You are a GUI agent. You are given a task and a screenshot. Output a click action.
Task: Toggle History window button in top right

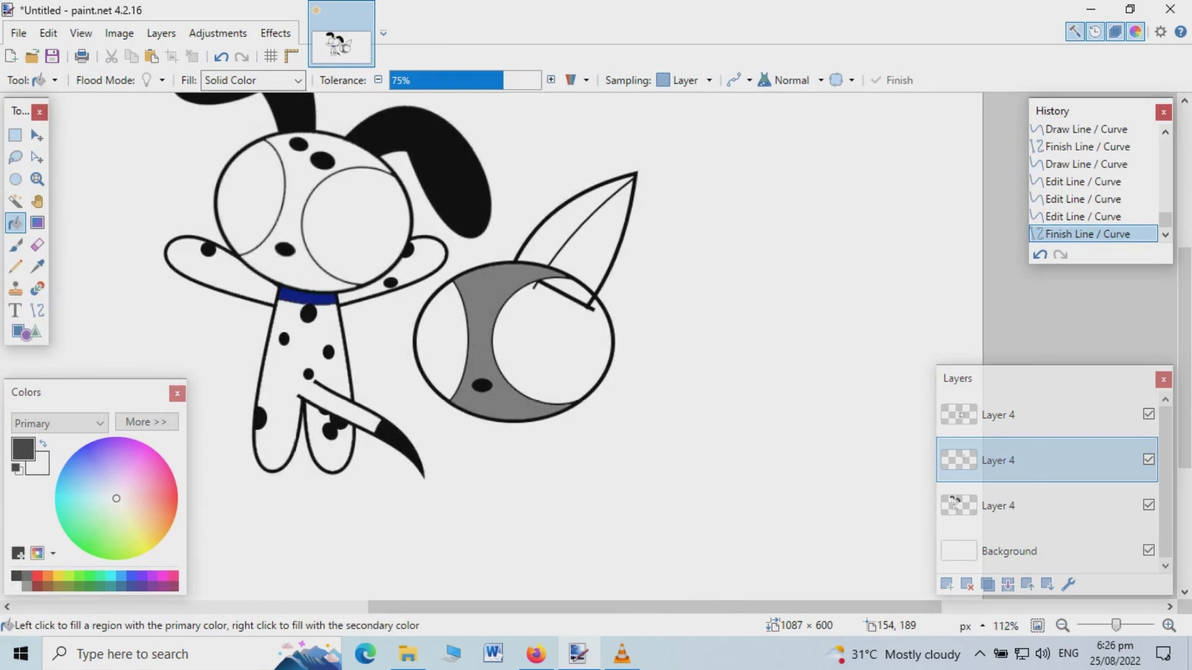[x=1095, y=31]
